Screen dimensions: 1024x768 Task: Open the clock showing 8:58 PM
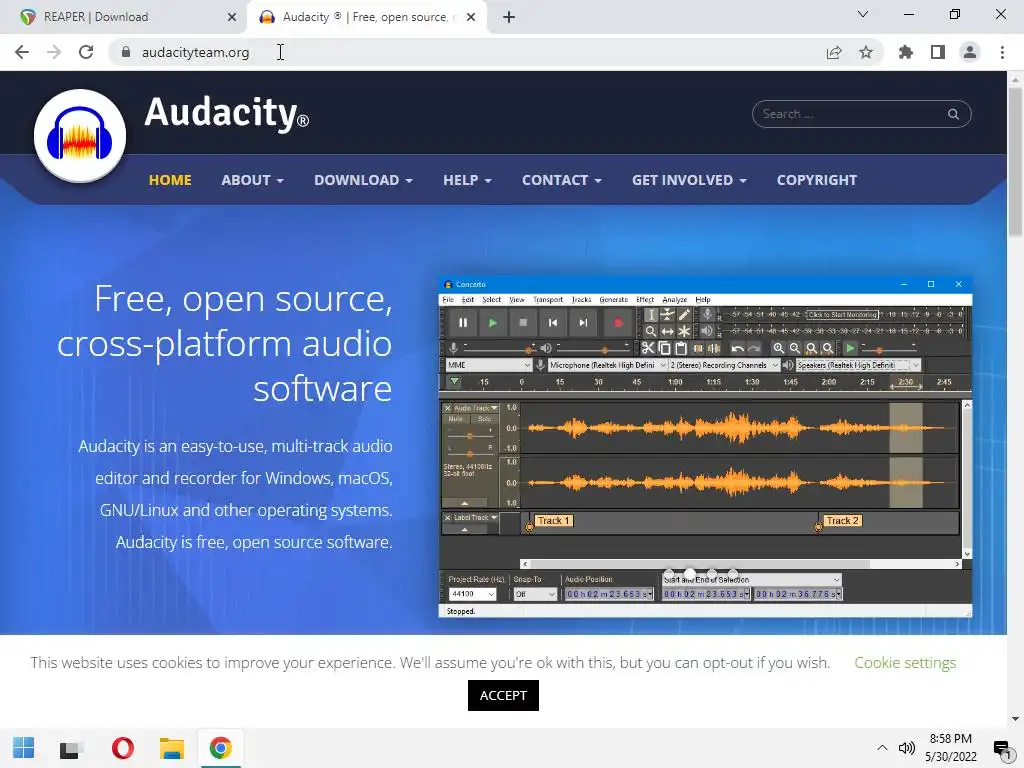(951, 748)
